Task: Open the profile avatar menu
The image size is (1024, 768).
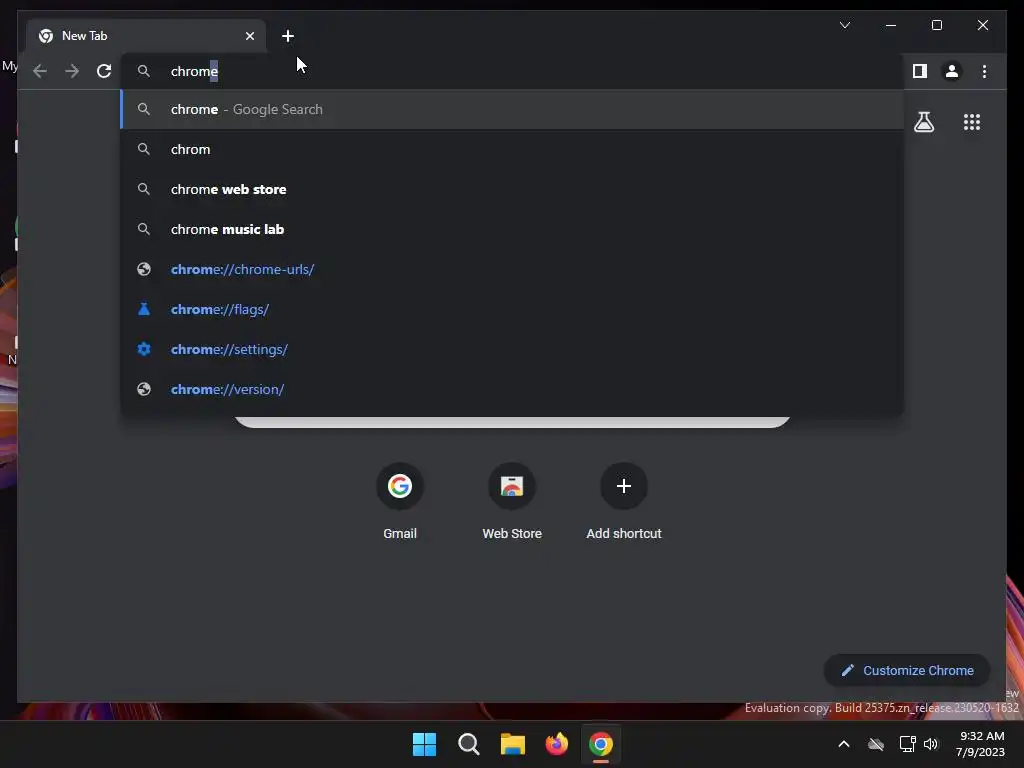Action: coord(952,71)
